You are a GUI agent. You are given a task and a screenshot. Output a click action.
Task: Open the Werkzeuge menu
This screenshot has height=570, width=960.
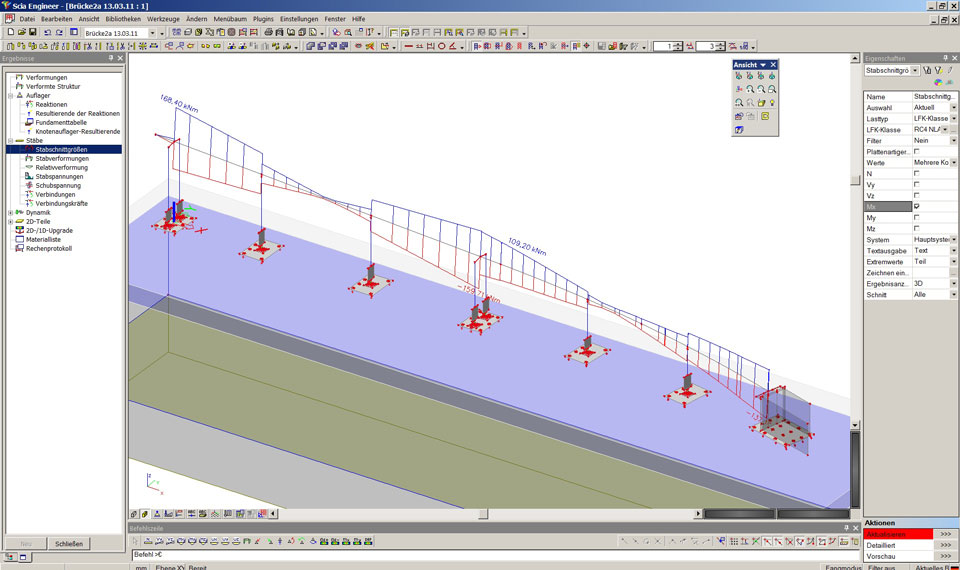pos(163,19)
